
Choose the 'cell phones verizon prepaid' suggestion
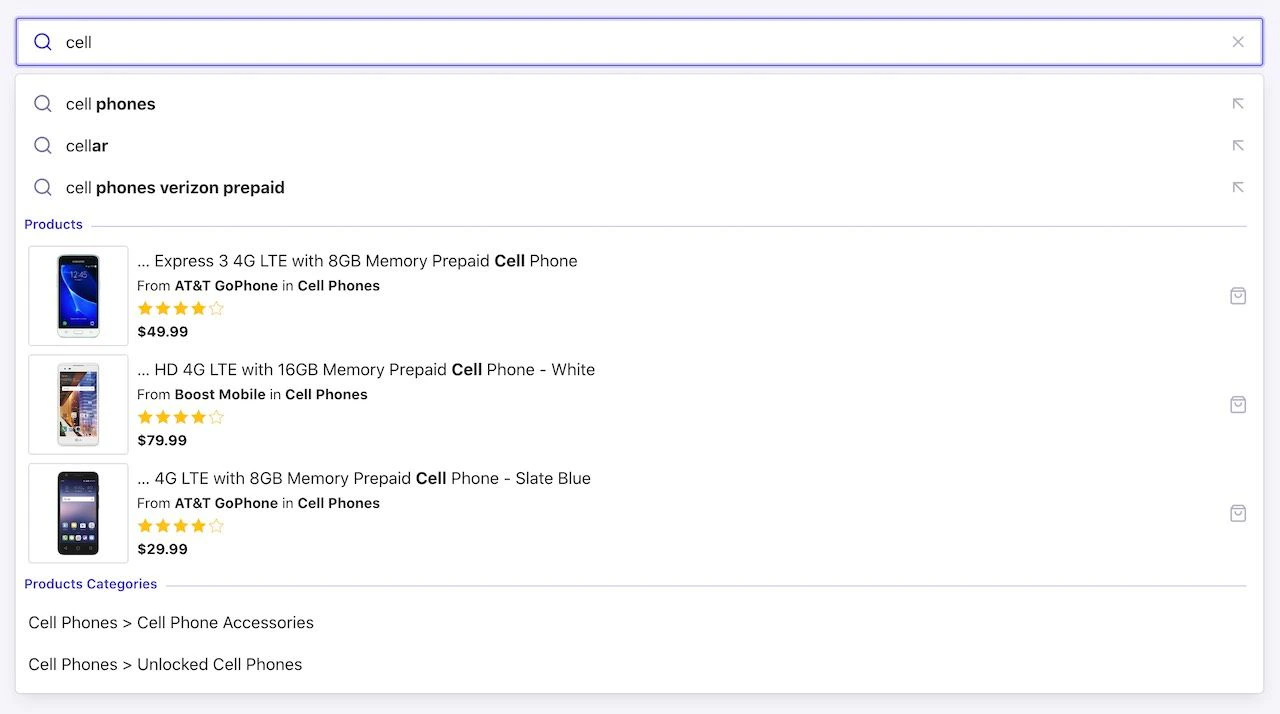click(174, 188)
